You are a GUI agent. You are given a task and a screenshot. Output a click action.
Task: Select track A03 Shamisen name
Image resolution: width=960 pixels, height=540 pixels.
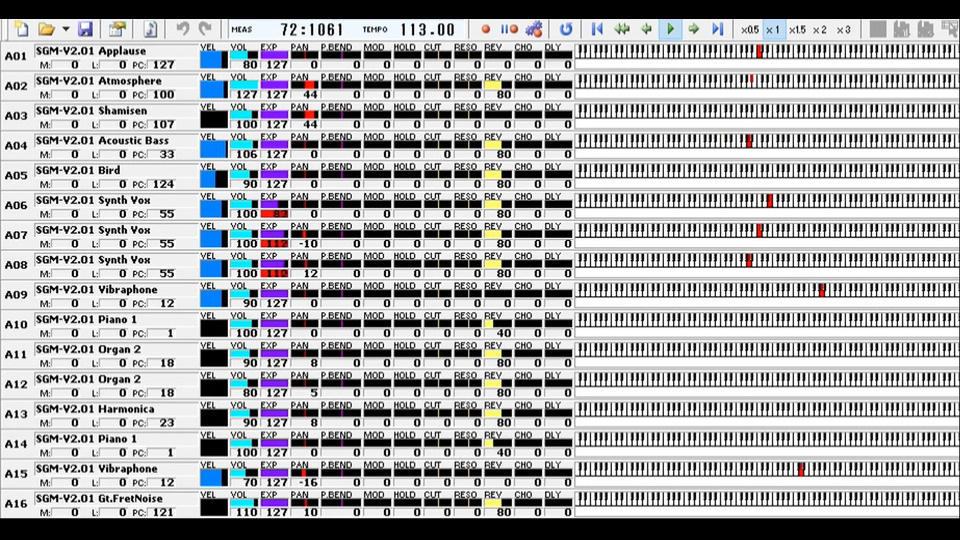(x=91, y=111)
